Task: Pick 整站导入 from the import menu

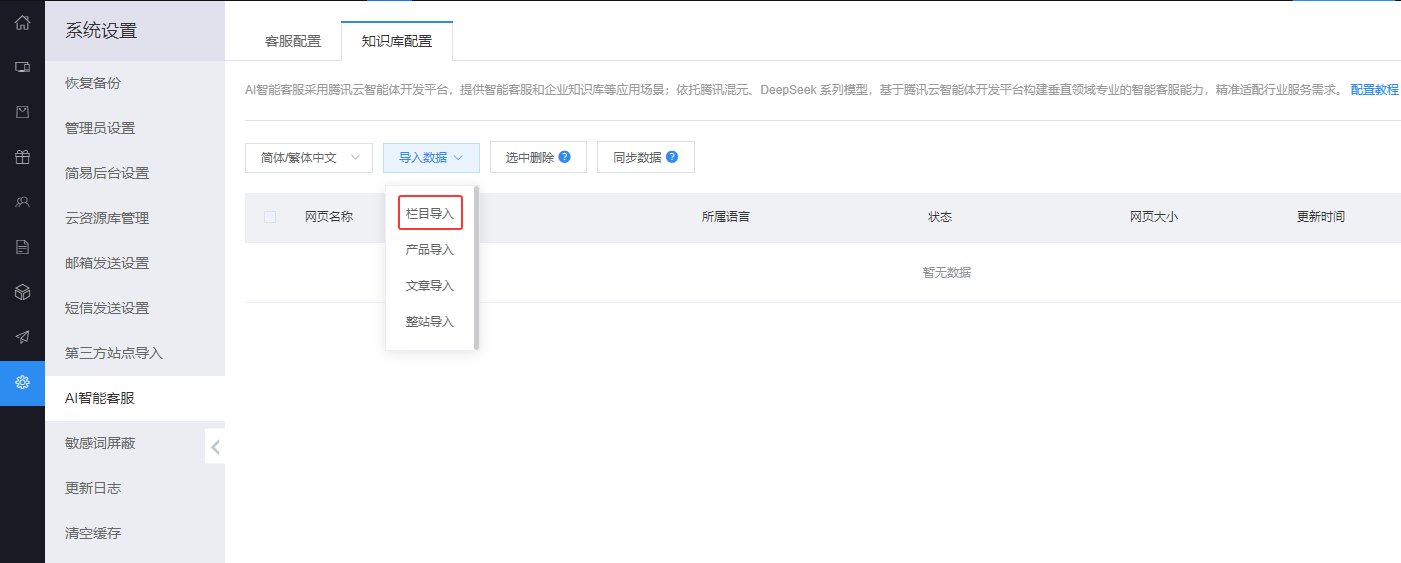Action: point(430,322)
